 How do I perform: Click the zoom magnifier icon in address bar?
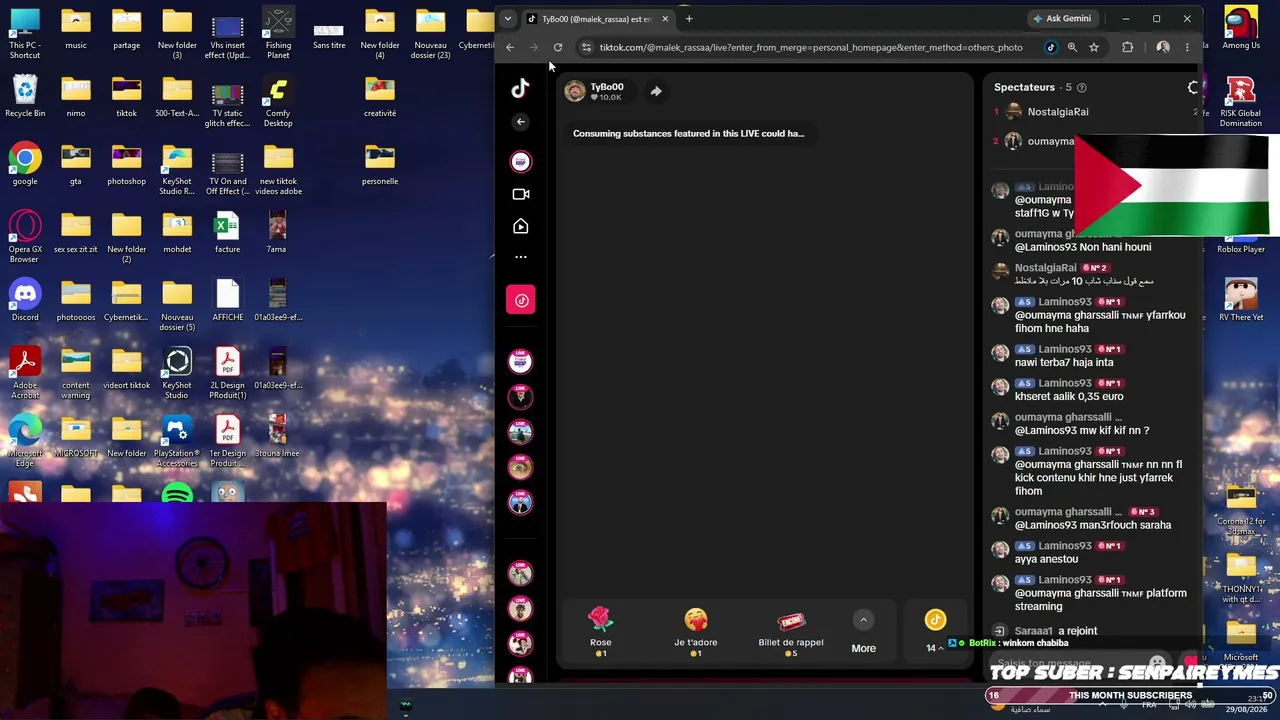pos(1072,47)
